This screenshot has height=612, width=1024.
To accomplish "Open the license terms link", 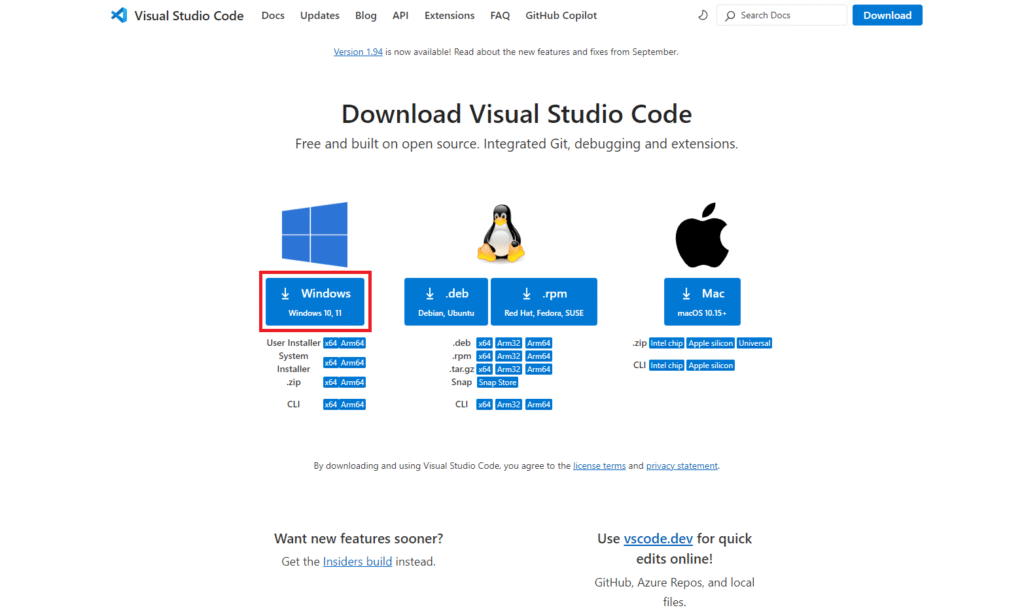I will point(599,466).
